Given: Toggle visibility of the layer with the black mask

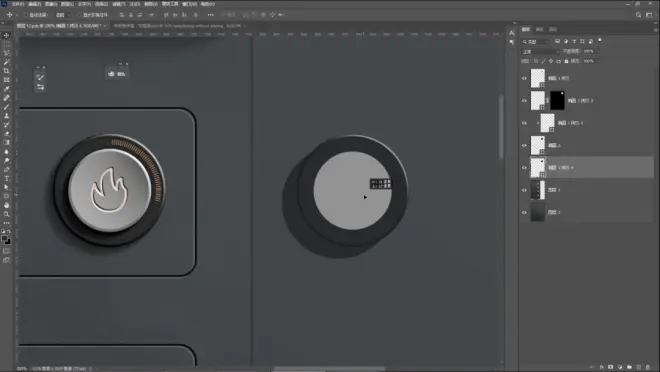Looking at the screenshot, I should pos(524,101).
